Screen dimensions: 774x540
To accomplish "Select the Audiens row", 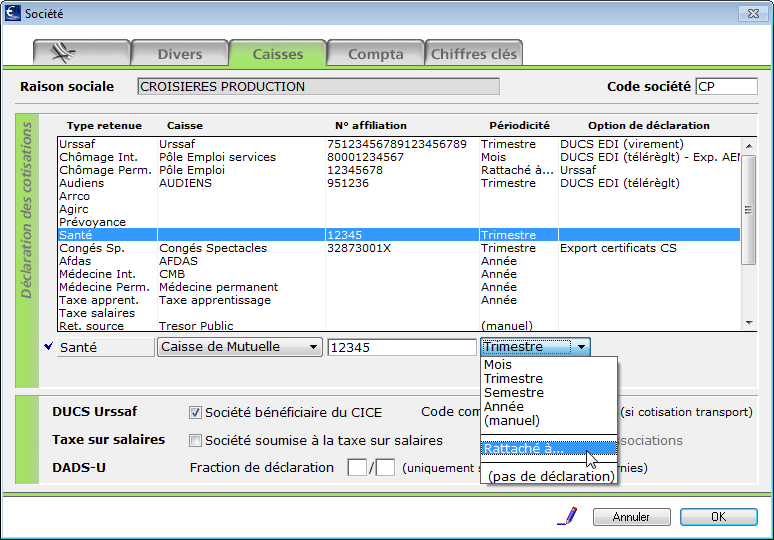I will pyautogui.click(x=399, y=183).
